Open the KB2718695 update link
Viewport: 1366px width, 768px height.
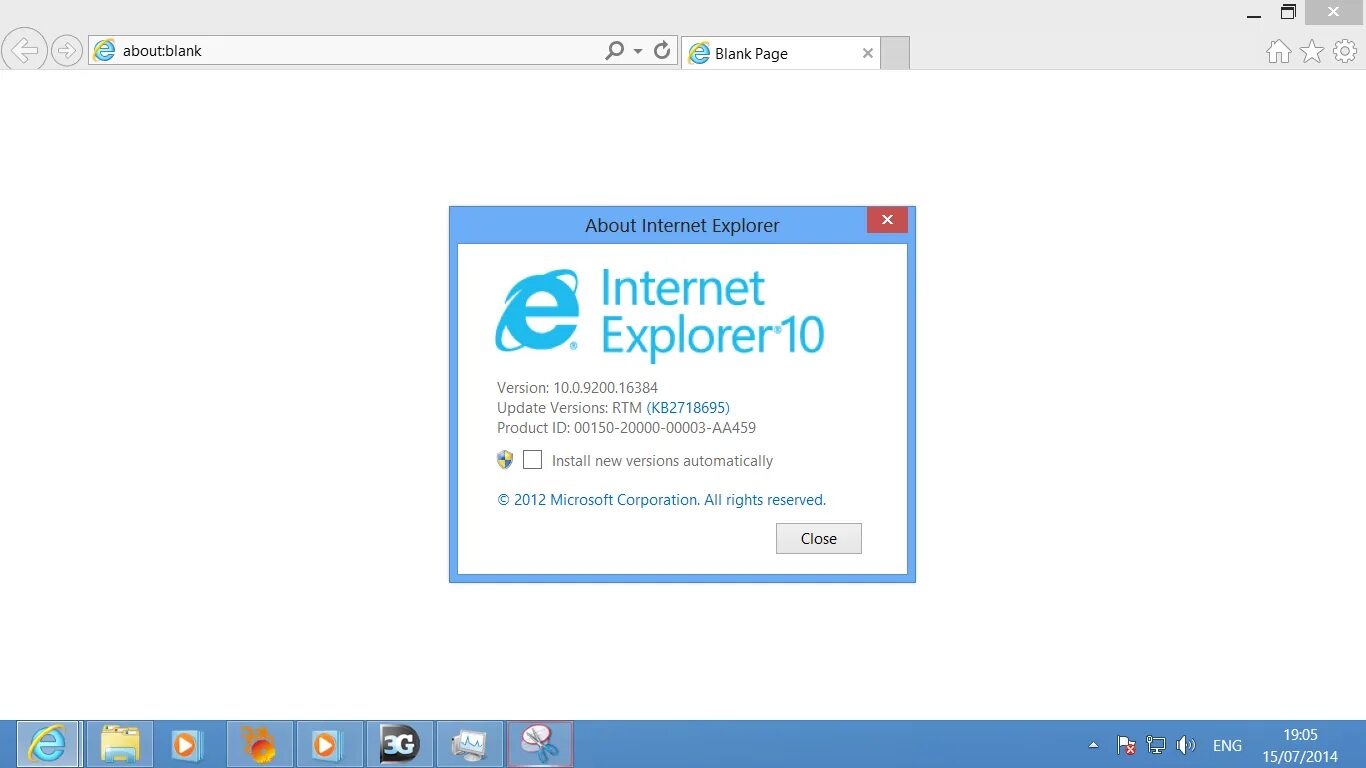[688, 407]
